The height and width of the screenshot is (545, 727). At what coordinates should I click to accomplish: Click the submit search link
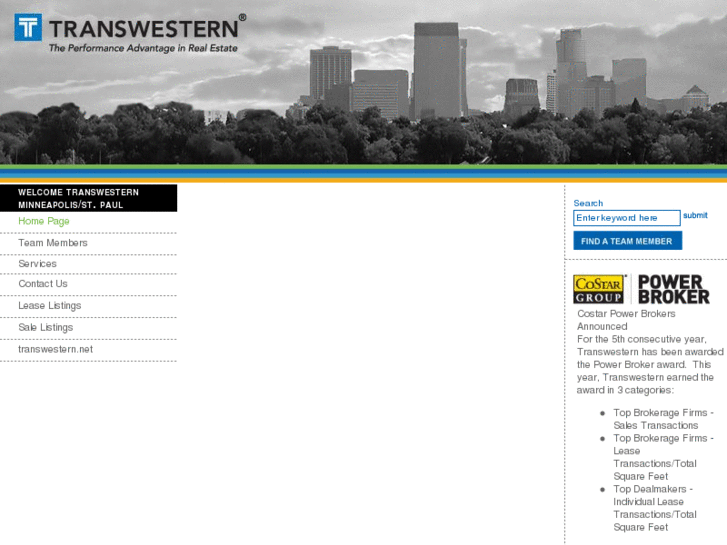(695, 215)
